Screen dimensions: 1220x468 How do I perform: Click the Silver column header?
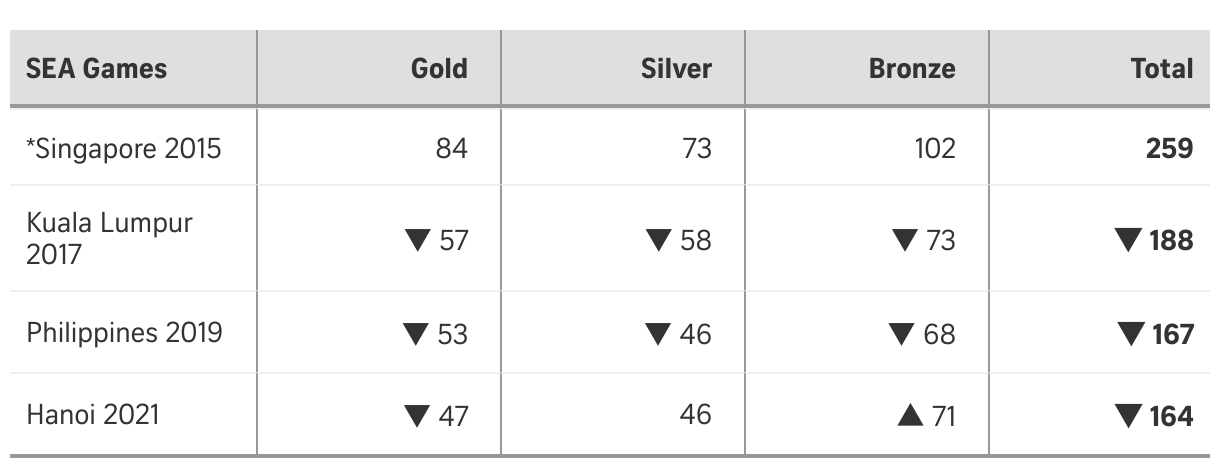point(676,68)
